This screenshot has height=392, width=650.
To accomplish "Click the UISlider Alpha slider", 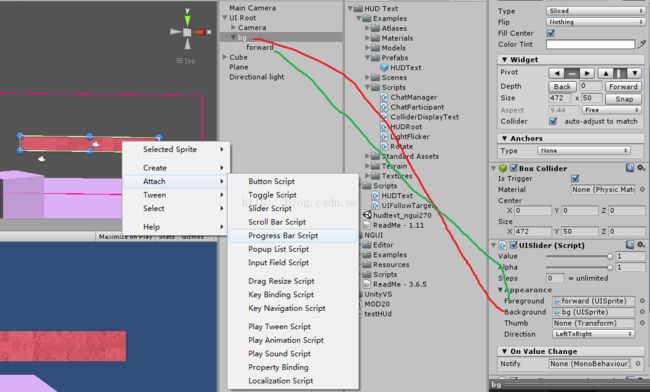I will 579,267.
